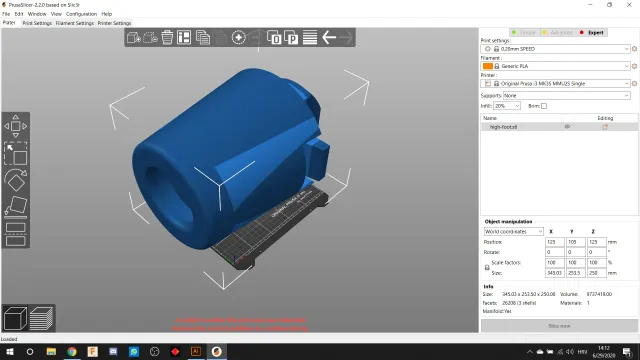This screenshot has width=640, height=360.
Task: Click the Copy toolbar icon
Action: (x=202, y=38)
